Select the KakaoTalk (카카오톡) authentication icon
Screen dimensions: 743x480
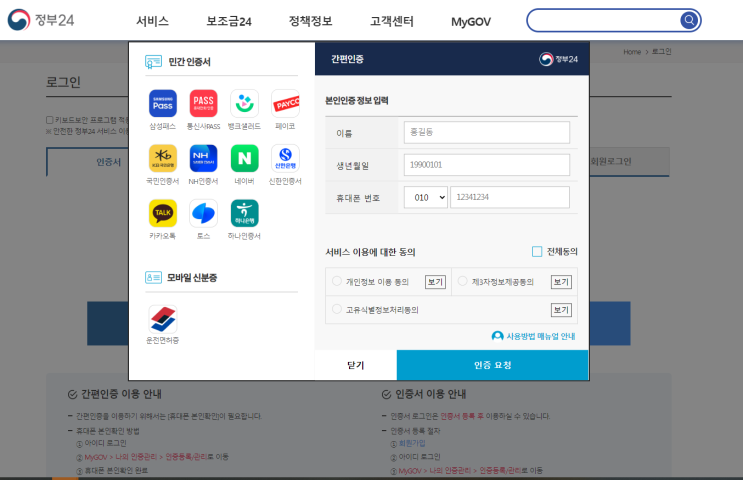pyautogui.click(x=163, y=213)
